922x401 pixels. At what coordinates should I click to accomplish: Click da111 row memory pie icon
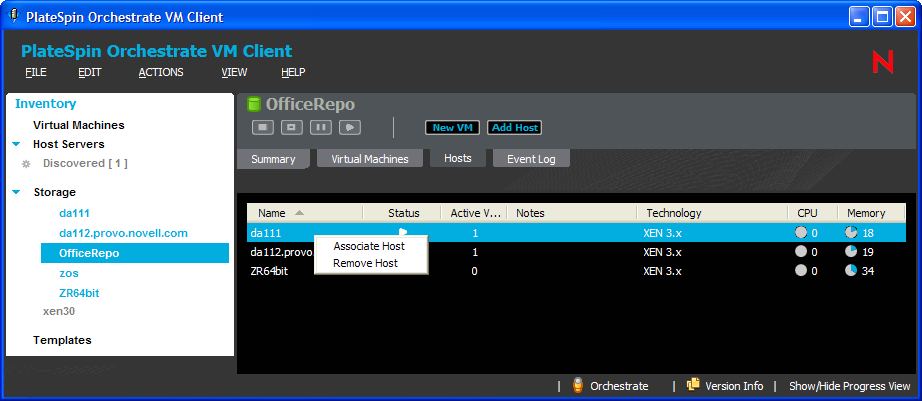tap(851, 233)
